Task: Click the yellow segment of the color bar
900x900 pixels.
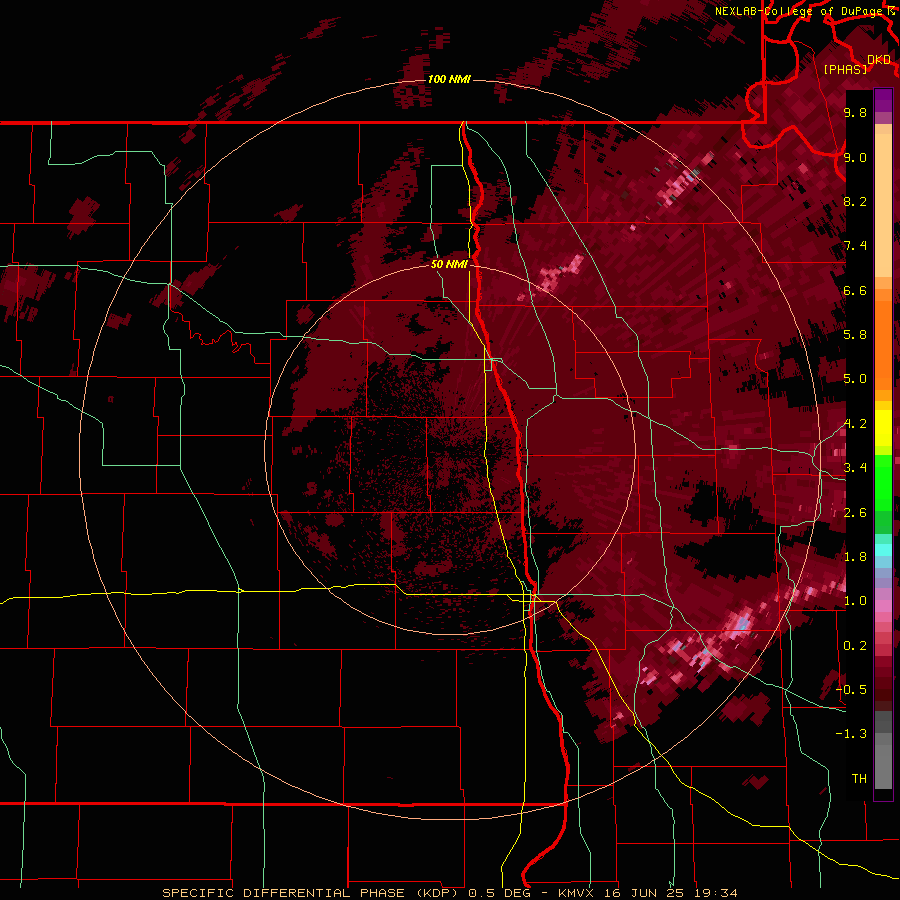Action: click(883, 428)
